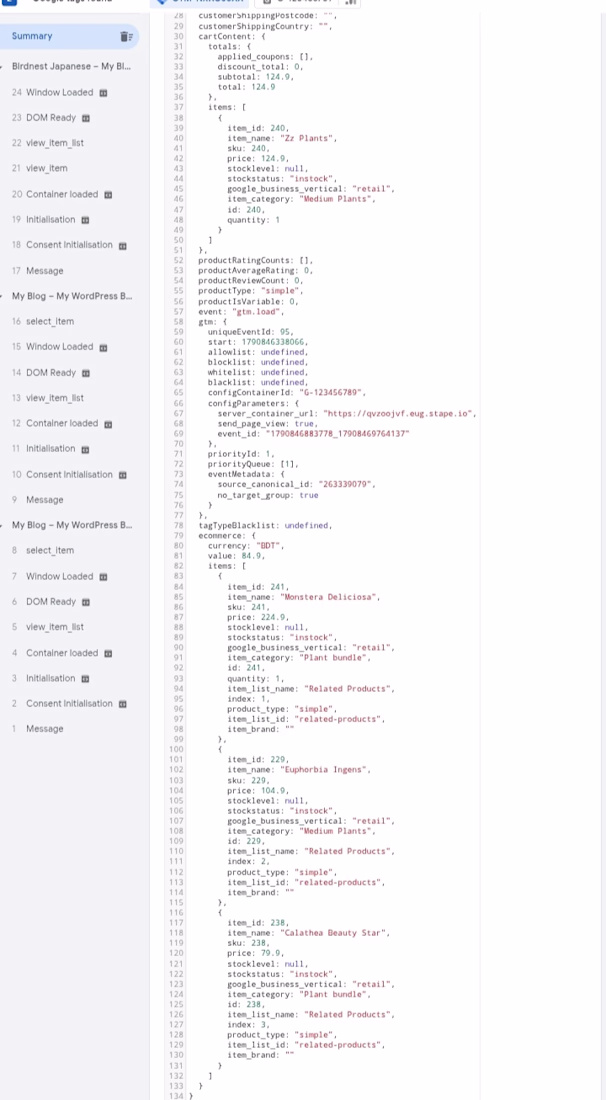The height and width of the screenshot is (1100, 606).
Task: Click the API icon beside 20 Container loaded
Action: tap(108, 194)
